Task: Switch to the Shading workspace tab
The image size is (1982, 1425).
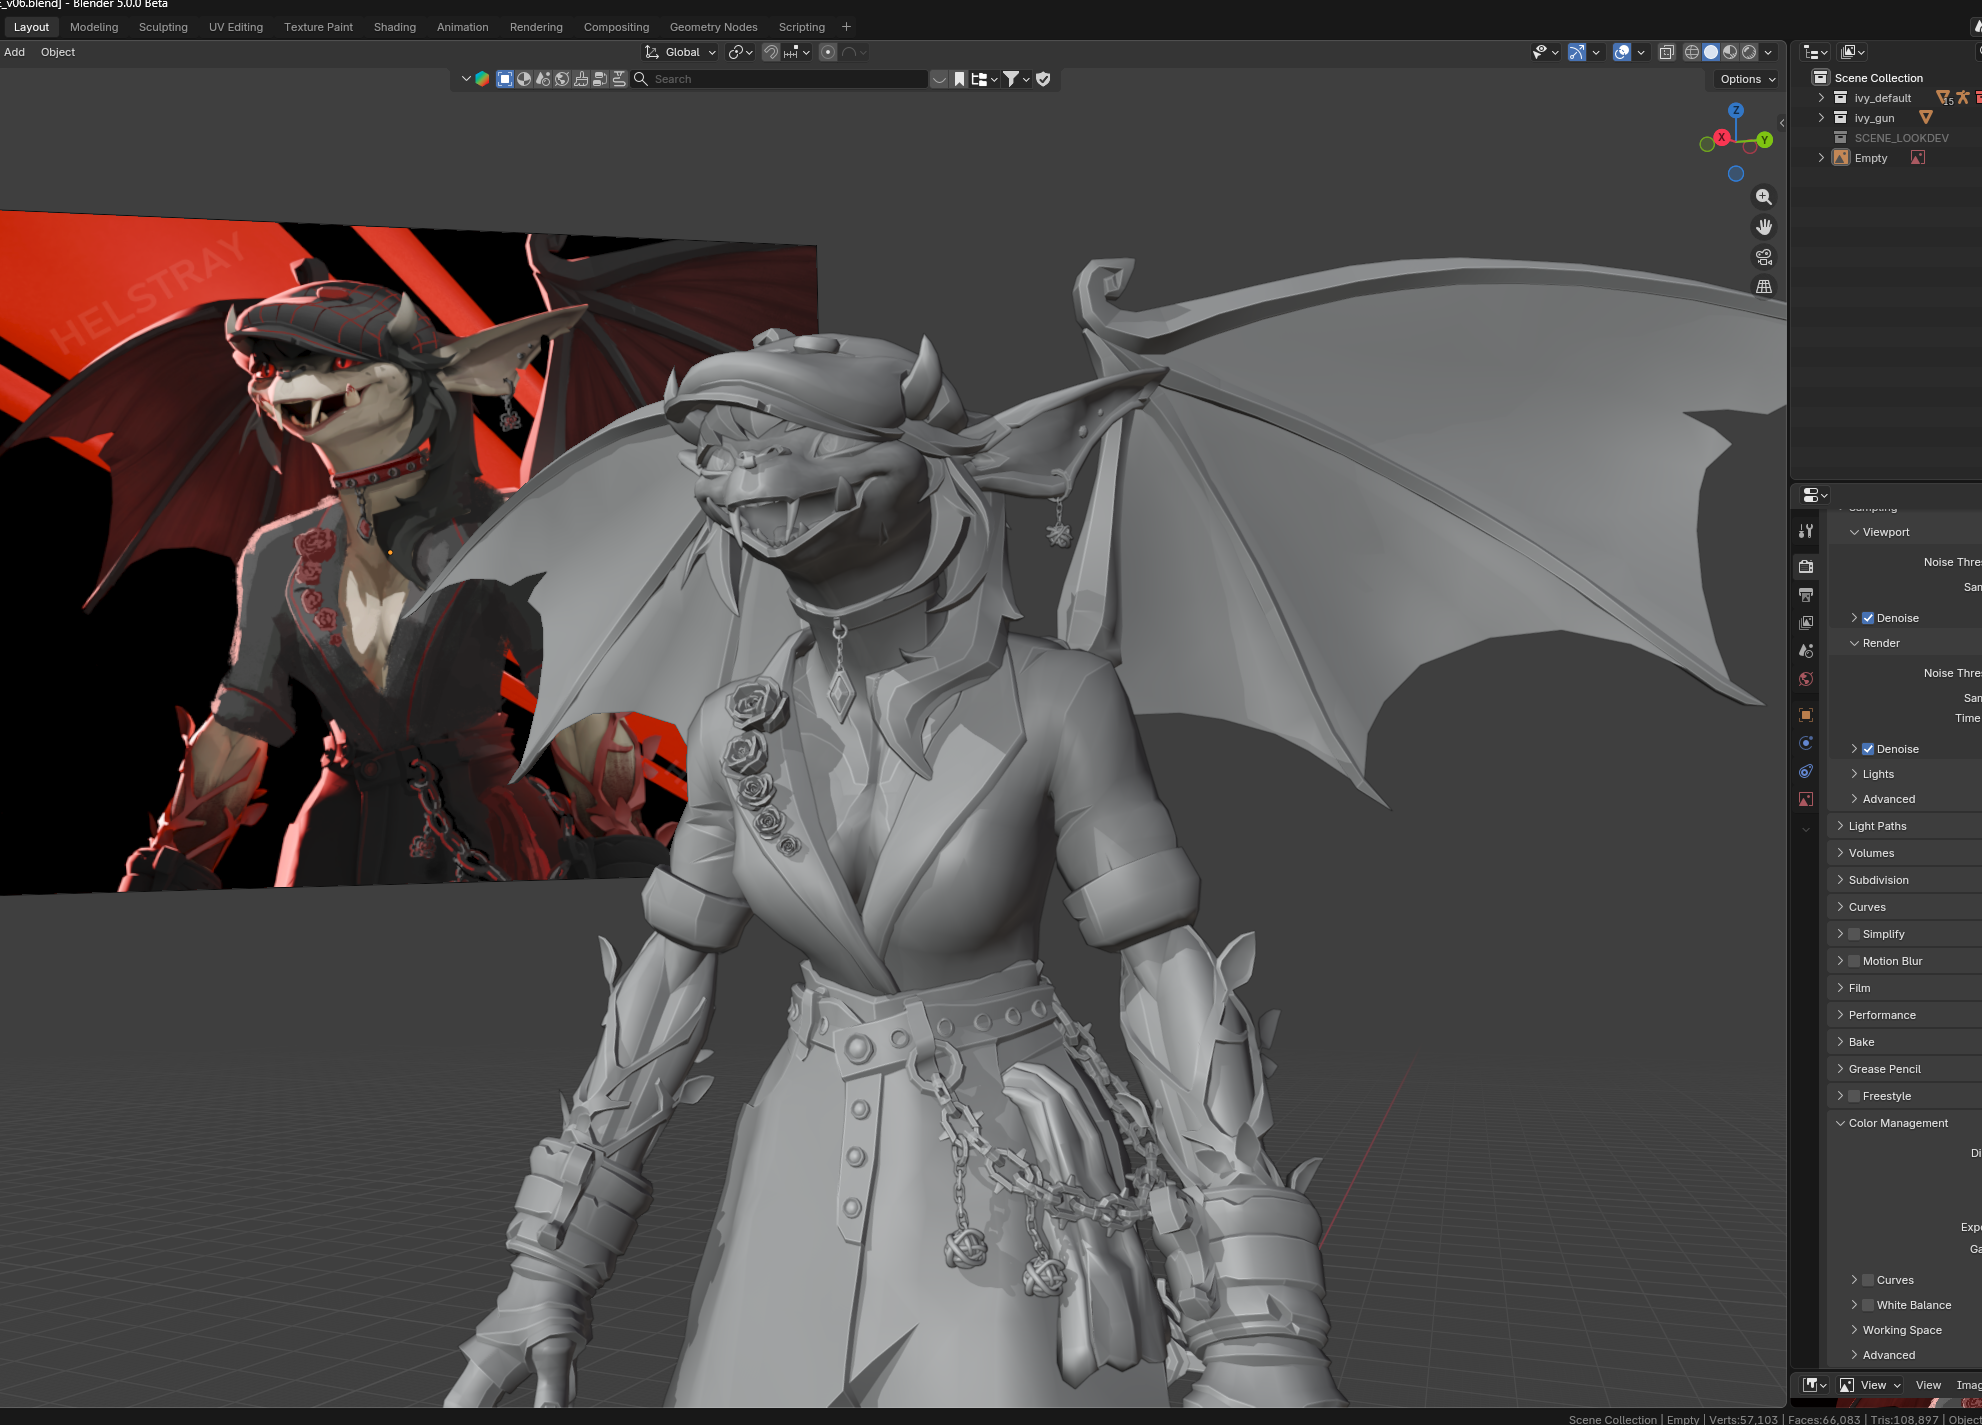Action: (x=395, y=27)
